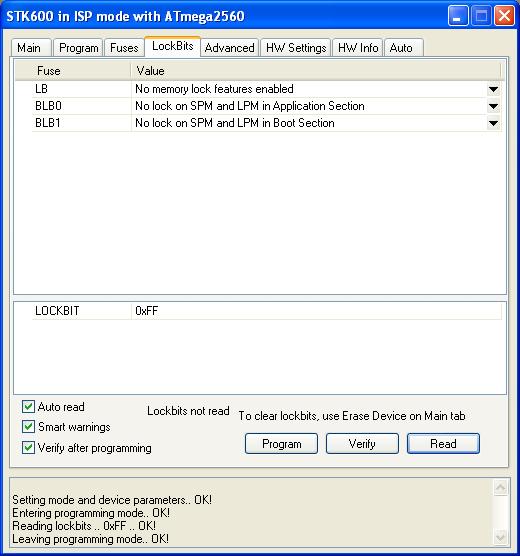Click 'Entering programming mode.. OK!' log line
520x556 pixels.
[91, 513]
